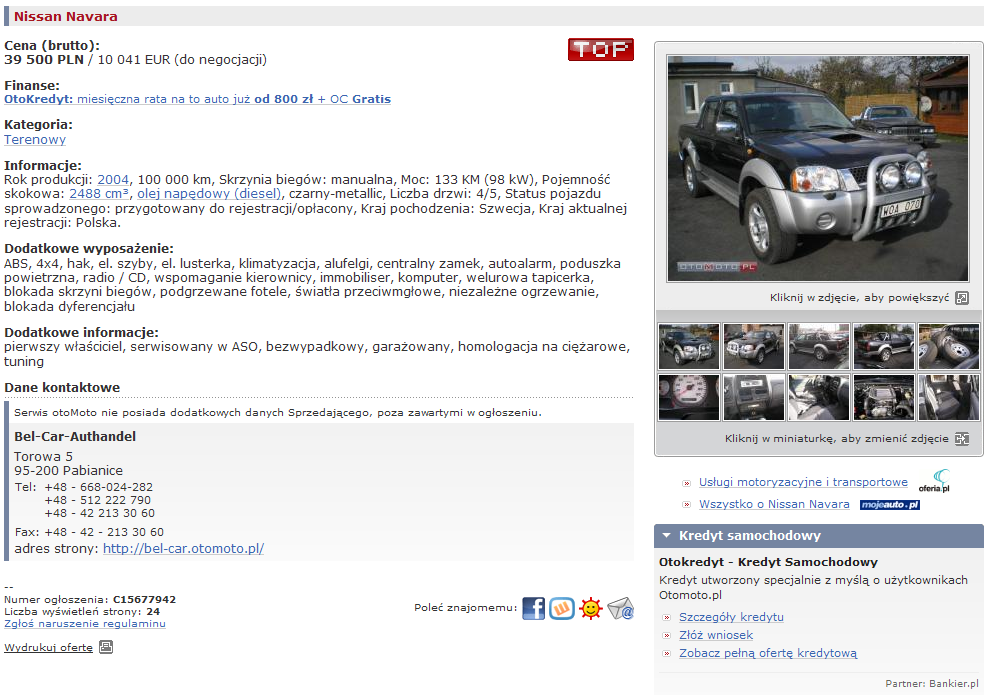This screenshot has height=697, width=988.
Task: Click the Dane kontaktowe heading
Action: 62,387
